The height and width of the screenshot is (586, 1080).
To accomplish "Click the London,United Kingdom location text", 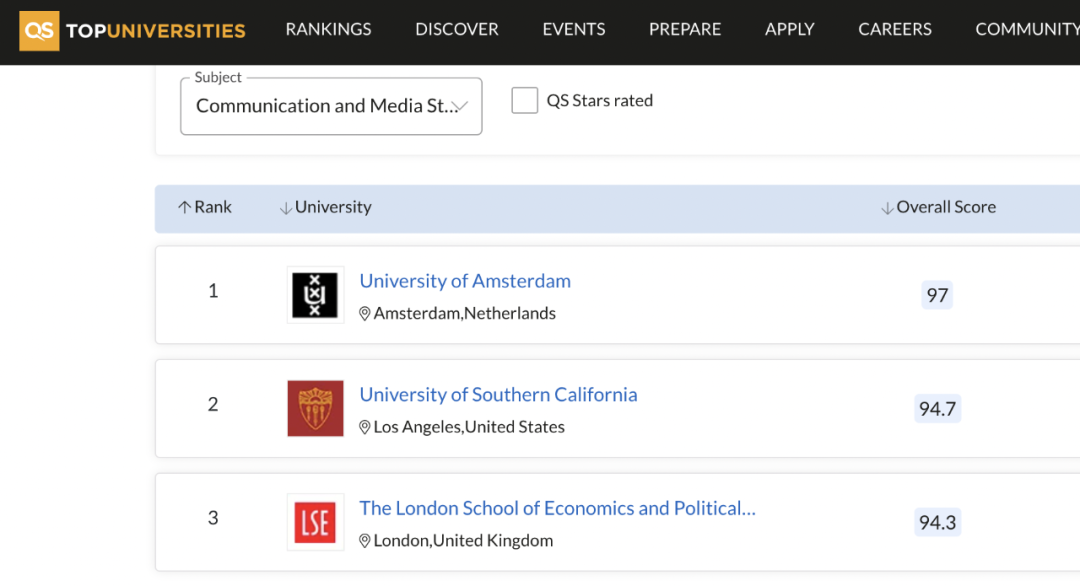I will [x=464, y=541].
